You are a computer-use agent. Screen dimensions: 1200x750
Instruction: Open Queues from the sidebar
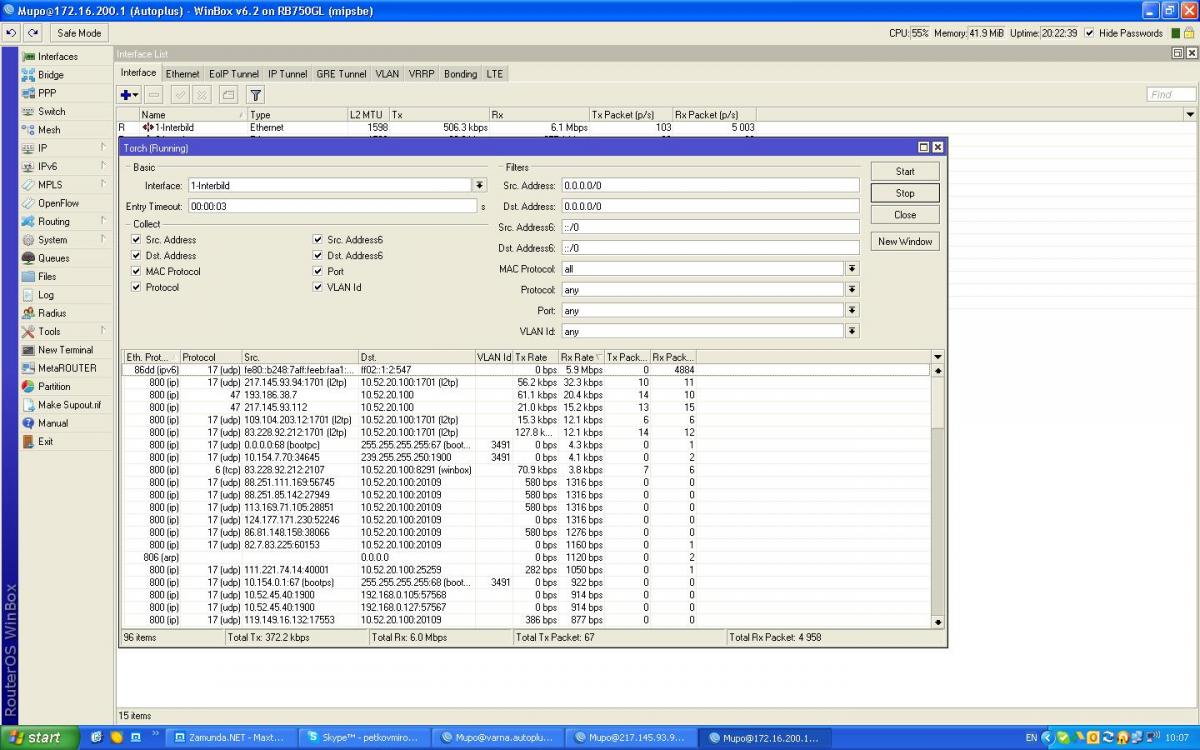53,258
